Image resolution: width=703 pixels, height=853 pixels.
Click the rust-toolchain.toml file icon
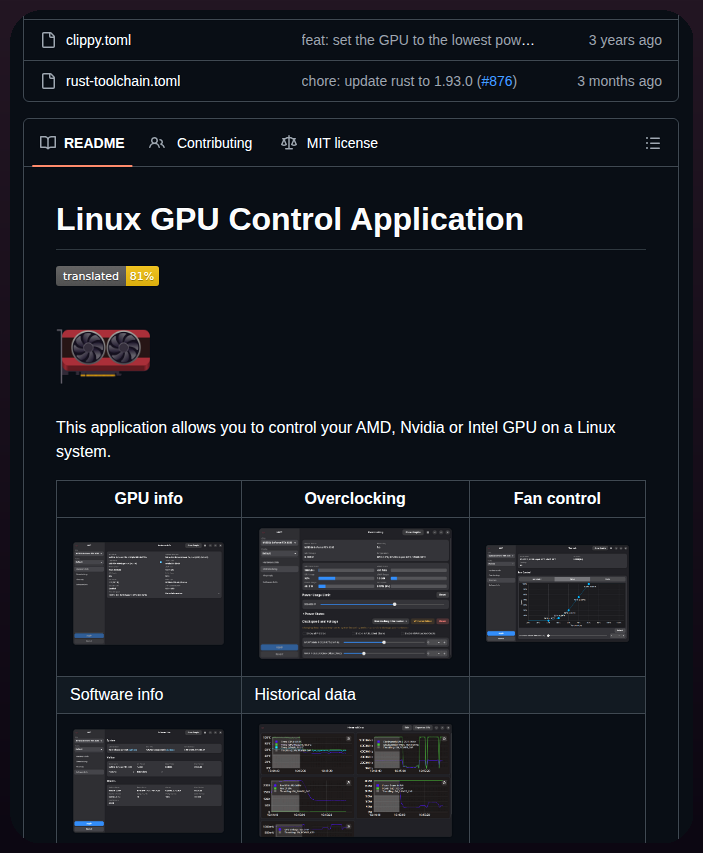[x=48, y=81]
